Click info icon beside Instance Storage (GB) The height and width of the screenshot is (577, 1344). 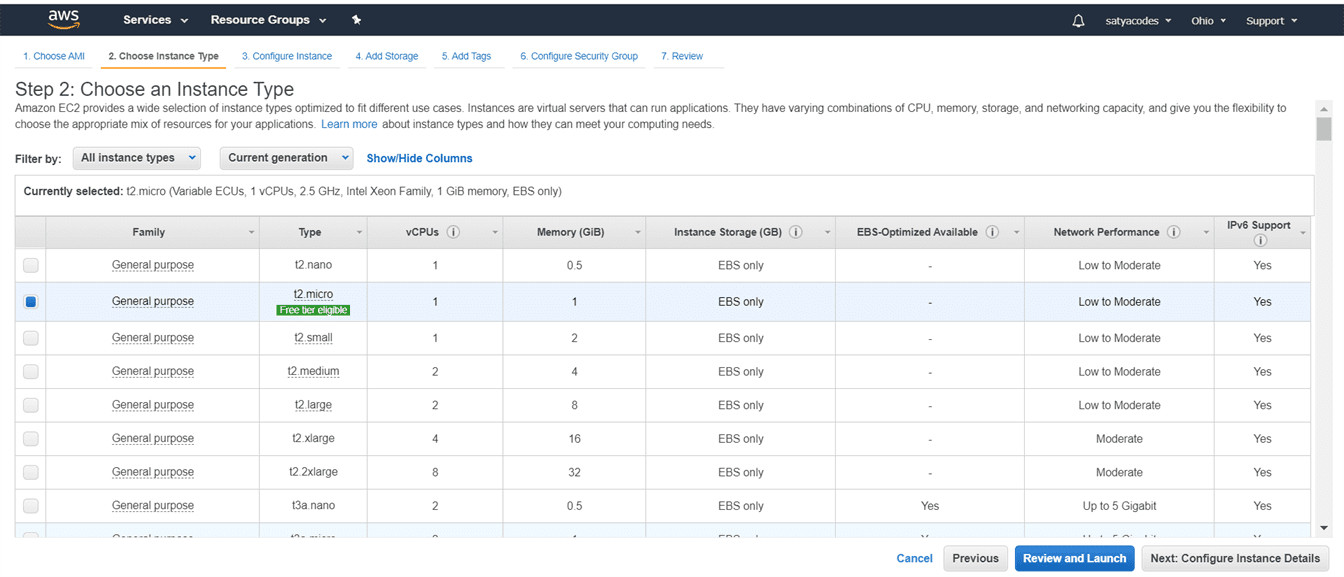pos(796,232)
